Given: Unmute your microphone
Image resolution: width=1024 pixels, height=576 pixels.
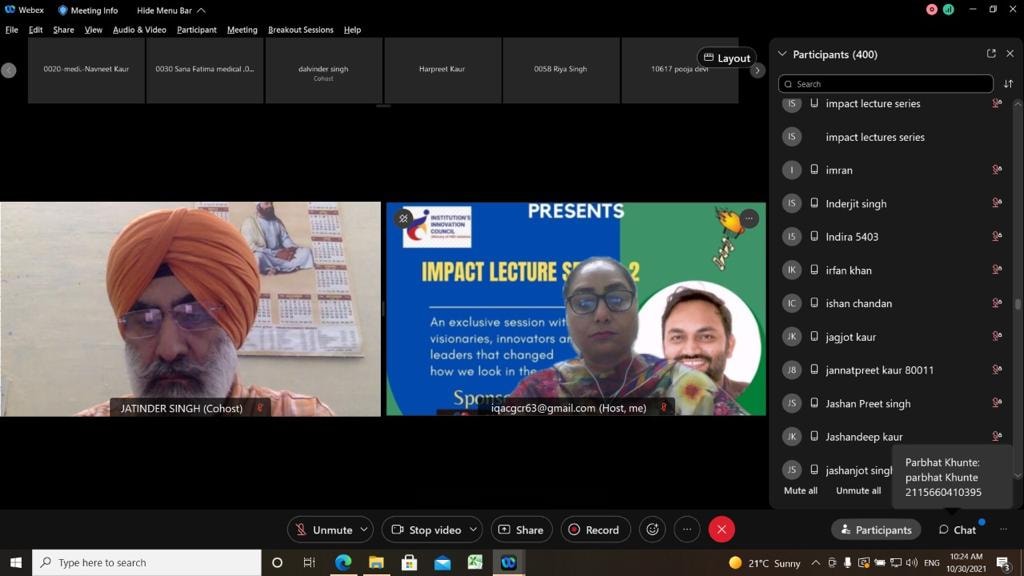Looking at the screenshot, I should coord(323,530).
